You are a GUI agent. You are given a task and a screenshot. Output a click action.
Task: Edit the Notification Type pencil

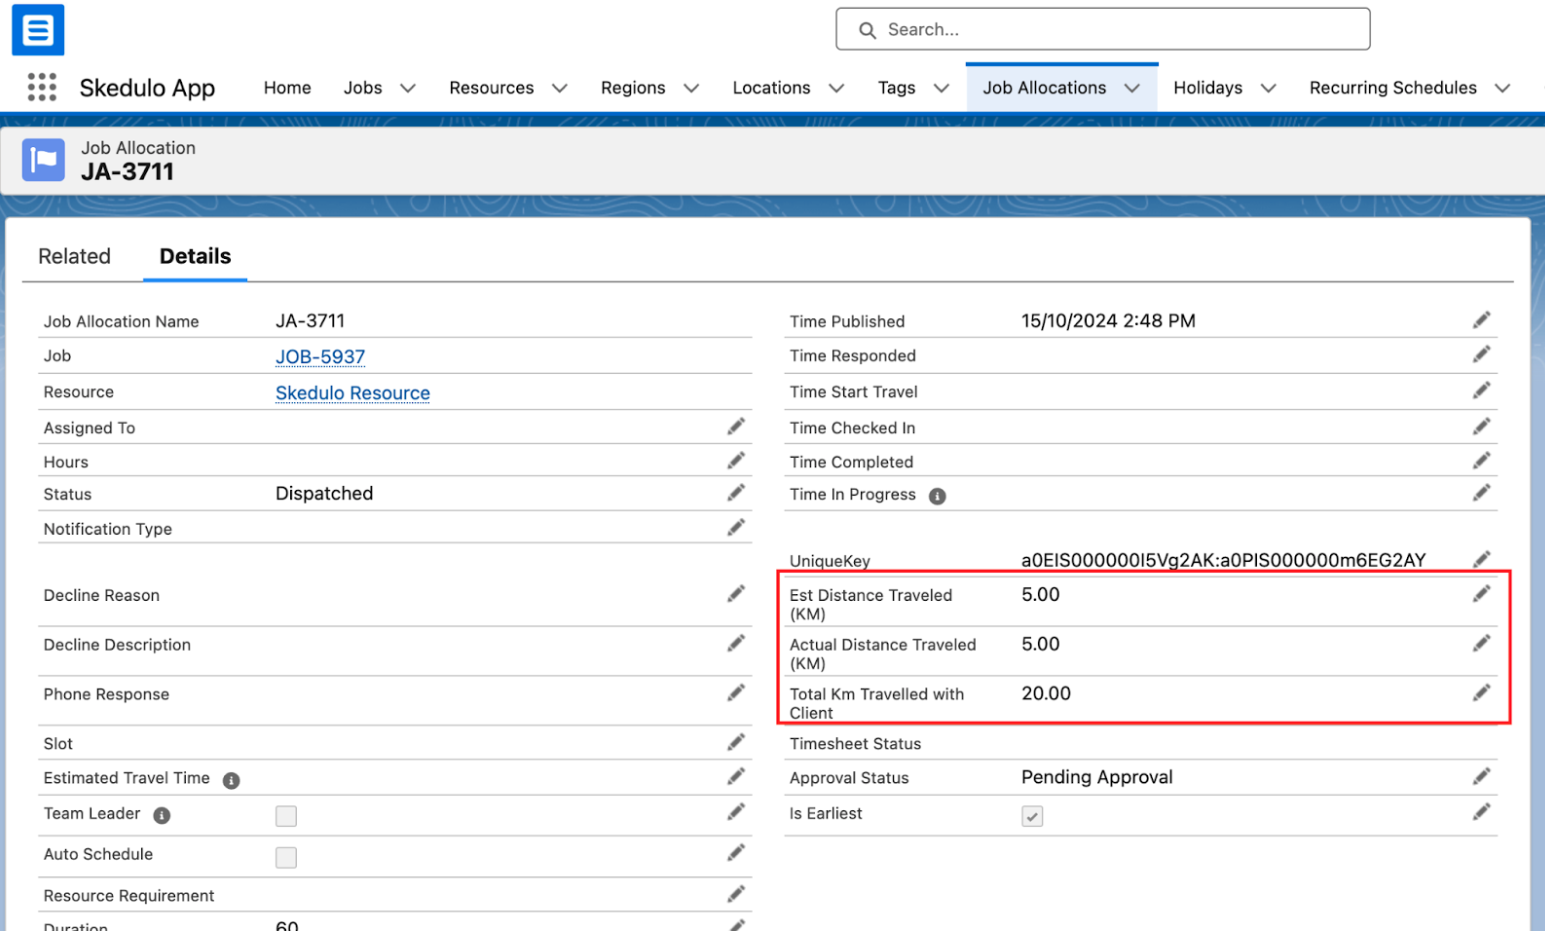tap(736, 528)
